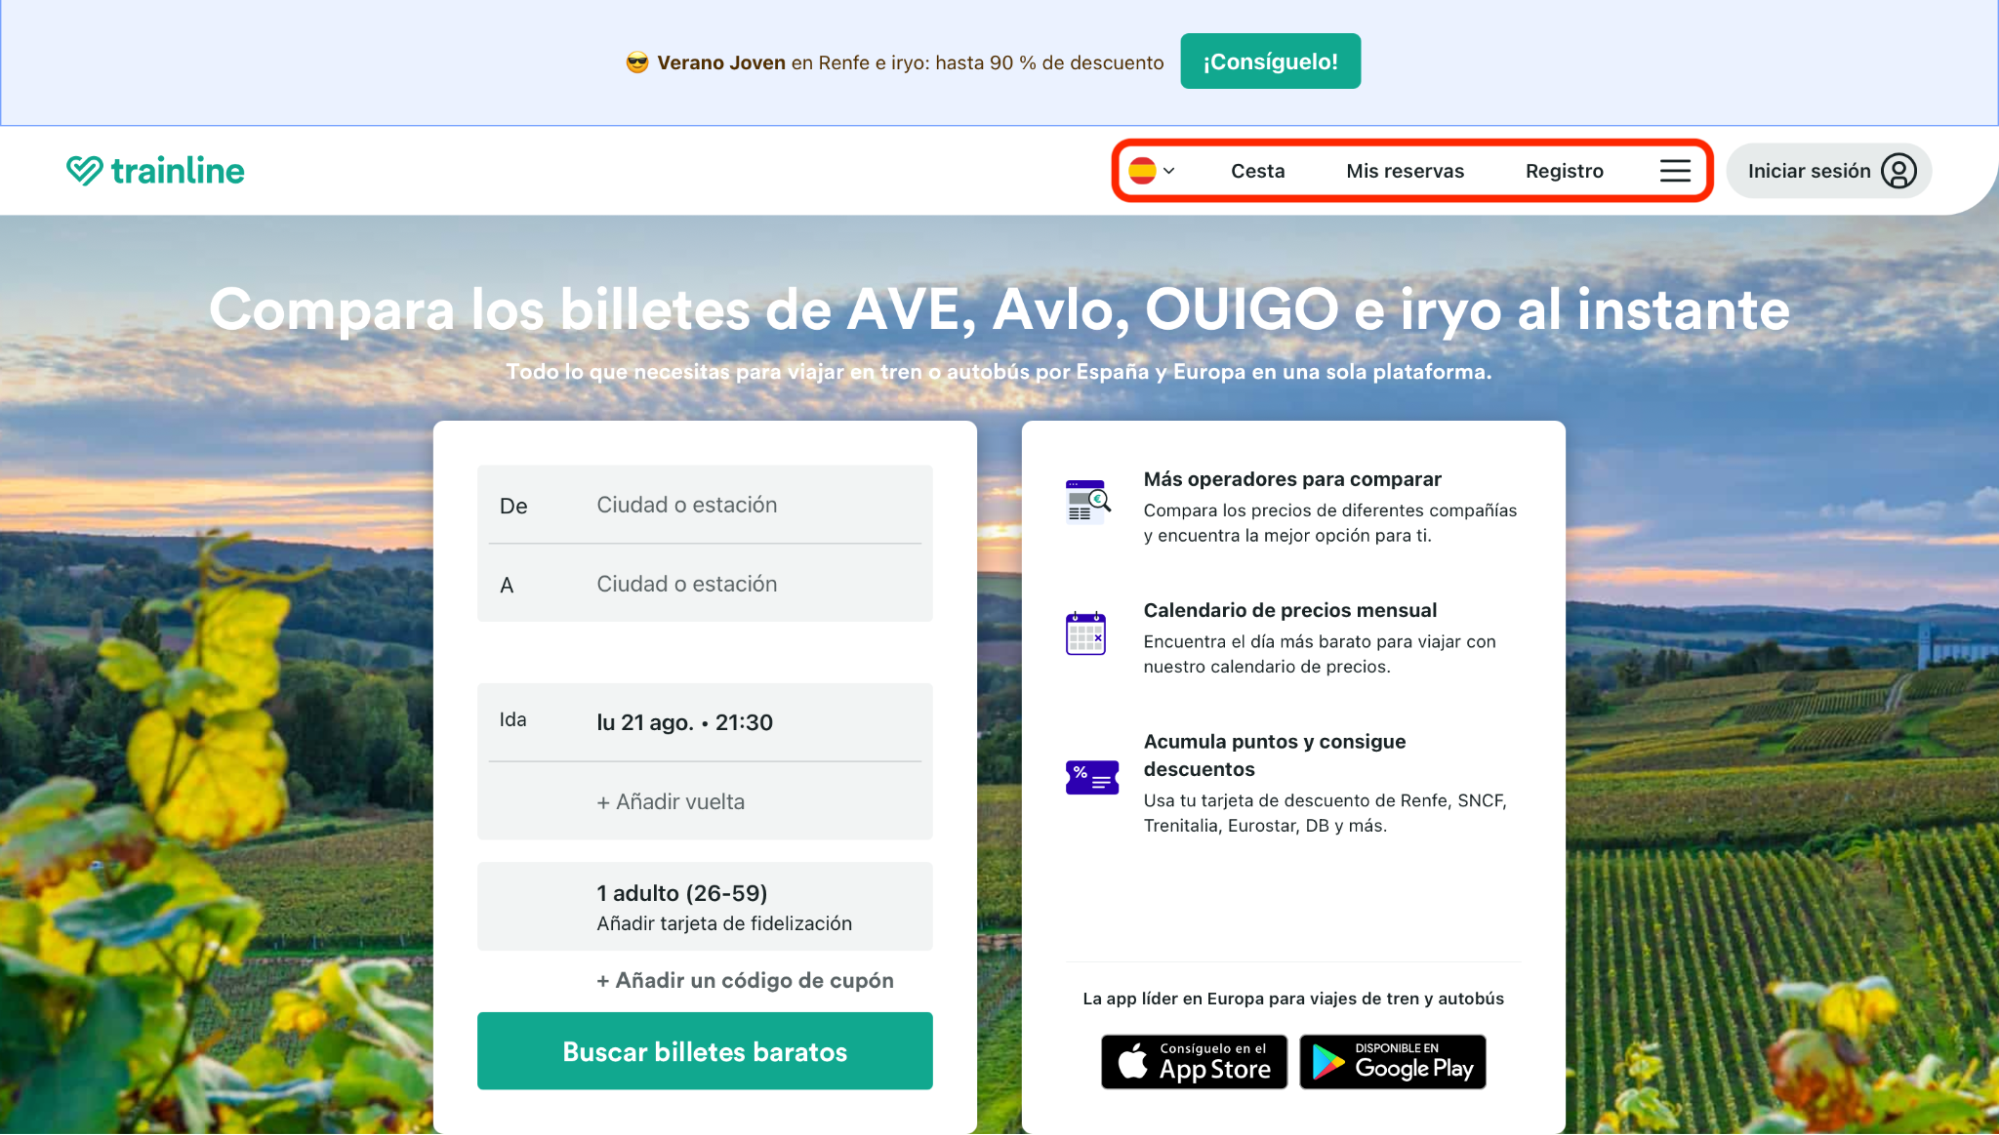Download from the App Store badge
Viewport: 1999px width, 1135px height.
[1194, 1061]
